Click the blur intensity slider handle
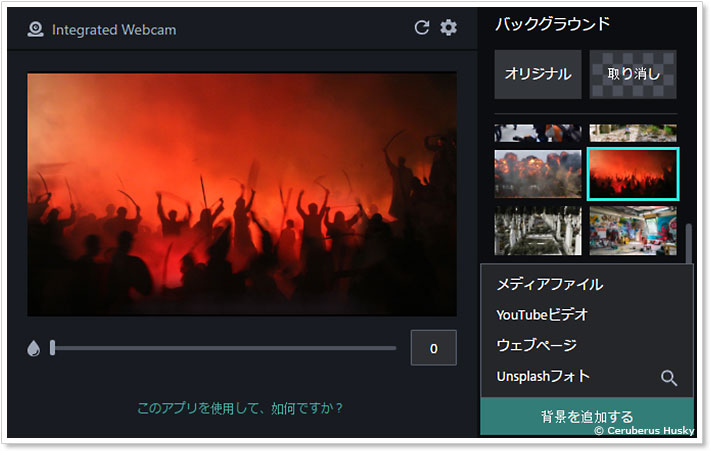 [x=53, y=348]
